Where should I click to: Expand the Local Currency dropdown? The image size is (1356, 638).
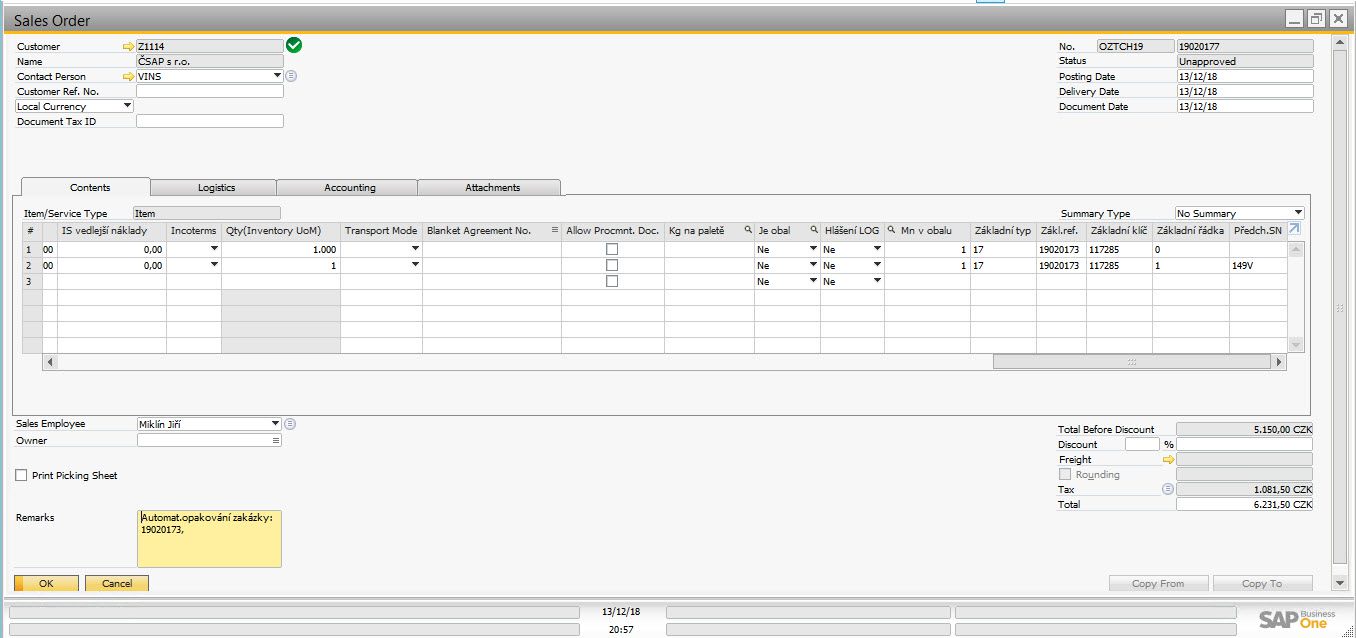click(x=127, y=106)
